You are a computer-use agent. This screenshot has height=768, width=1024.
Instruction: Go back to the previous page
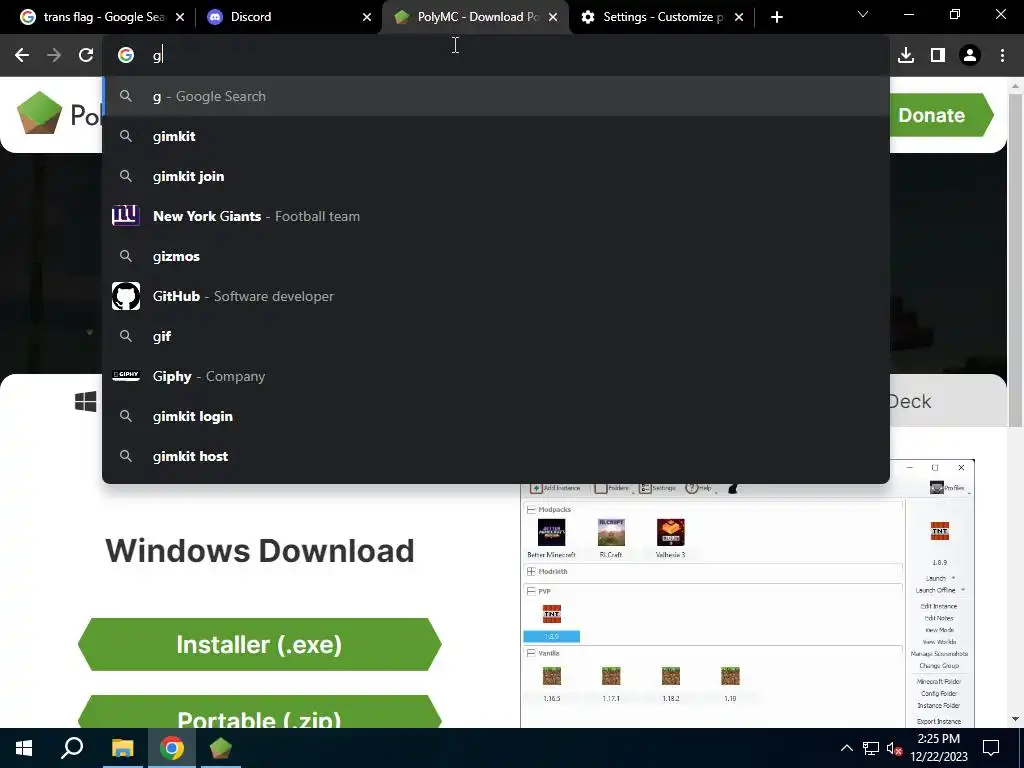22,56
